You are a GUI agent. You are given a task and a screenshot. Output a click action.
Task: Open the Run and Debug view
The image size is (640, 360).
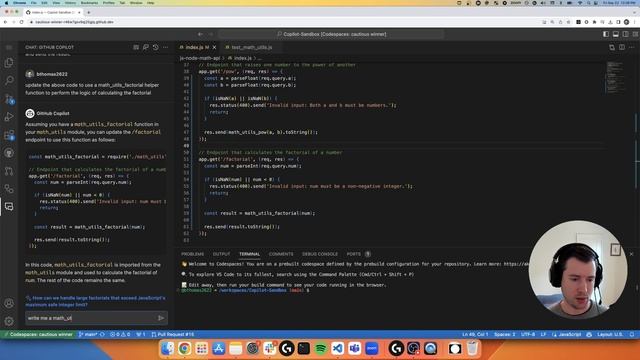pyautogui.click(x=9, y=117)
